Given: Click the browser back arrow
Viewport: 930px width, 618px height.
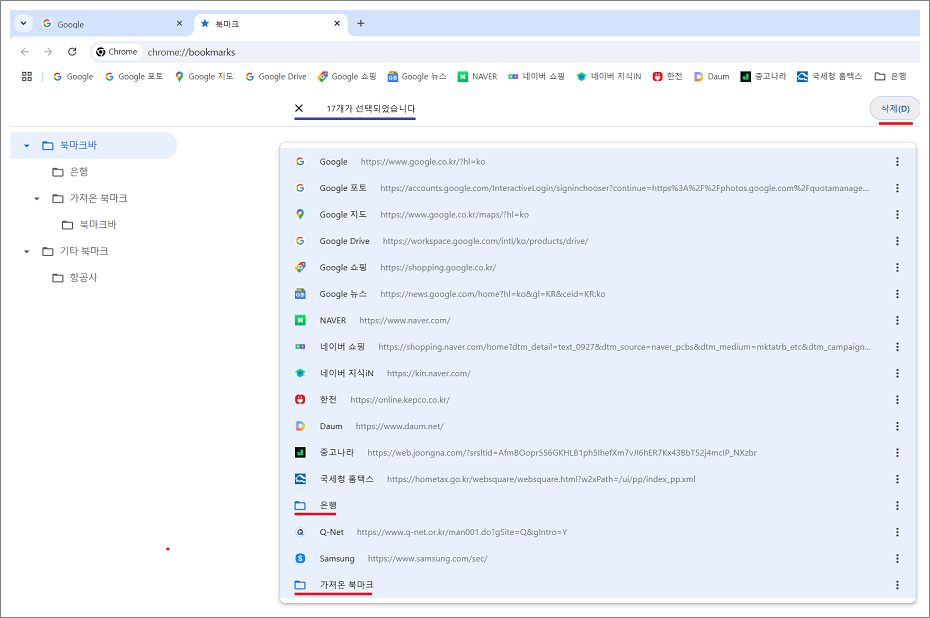Looking at the screenshot, I should (25, 52).
